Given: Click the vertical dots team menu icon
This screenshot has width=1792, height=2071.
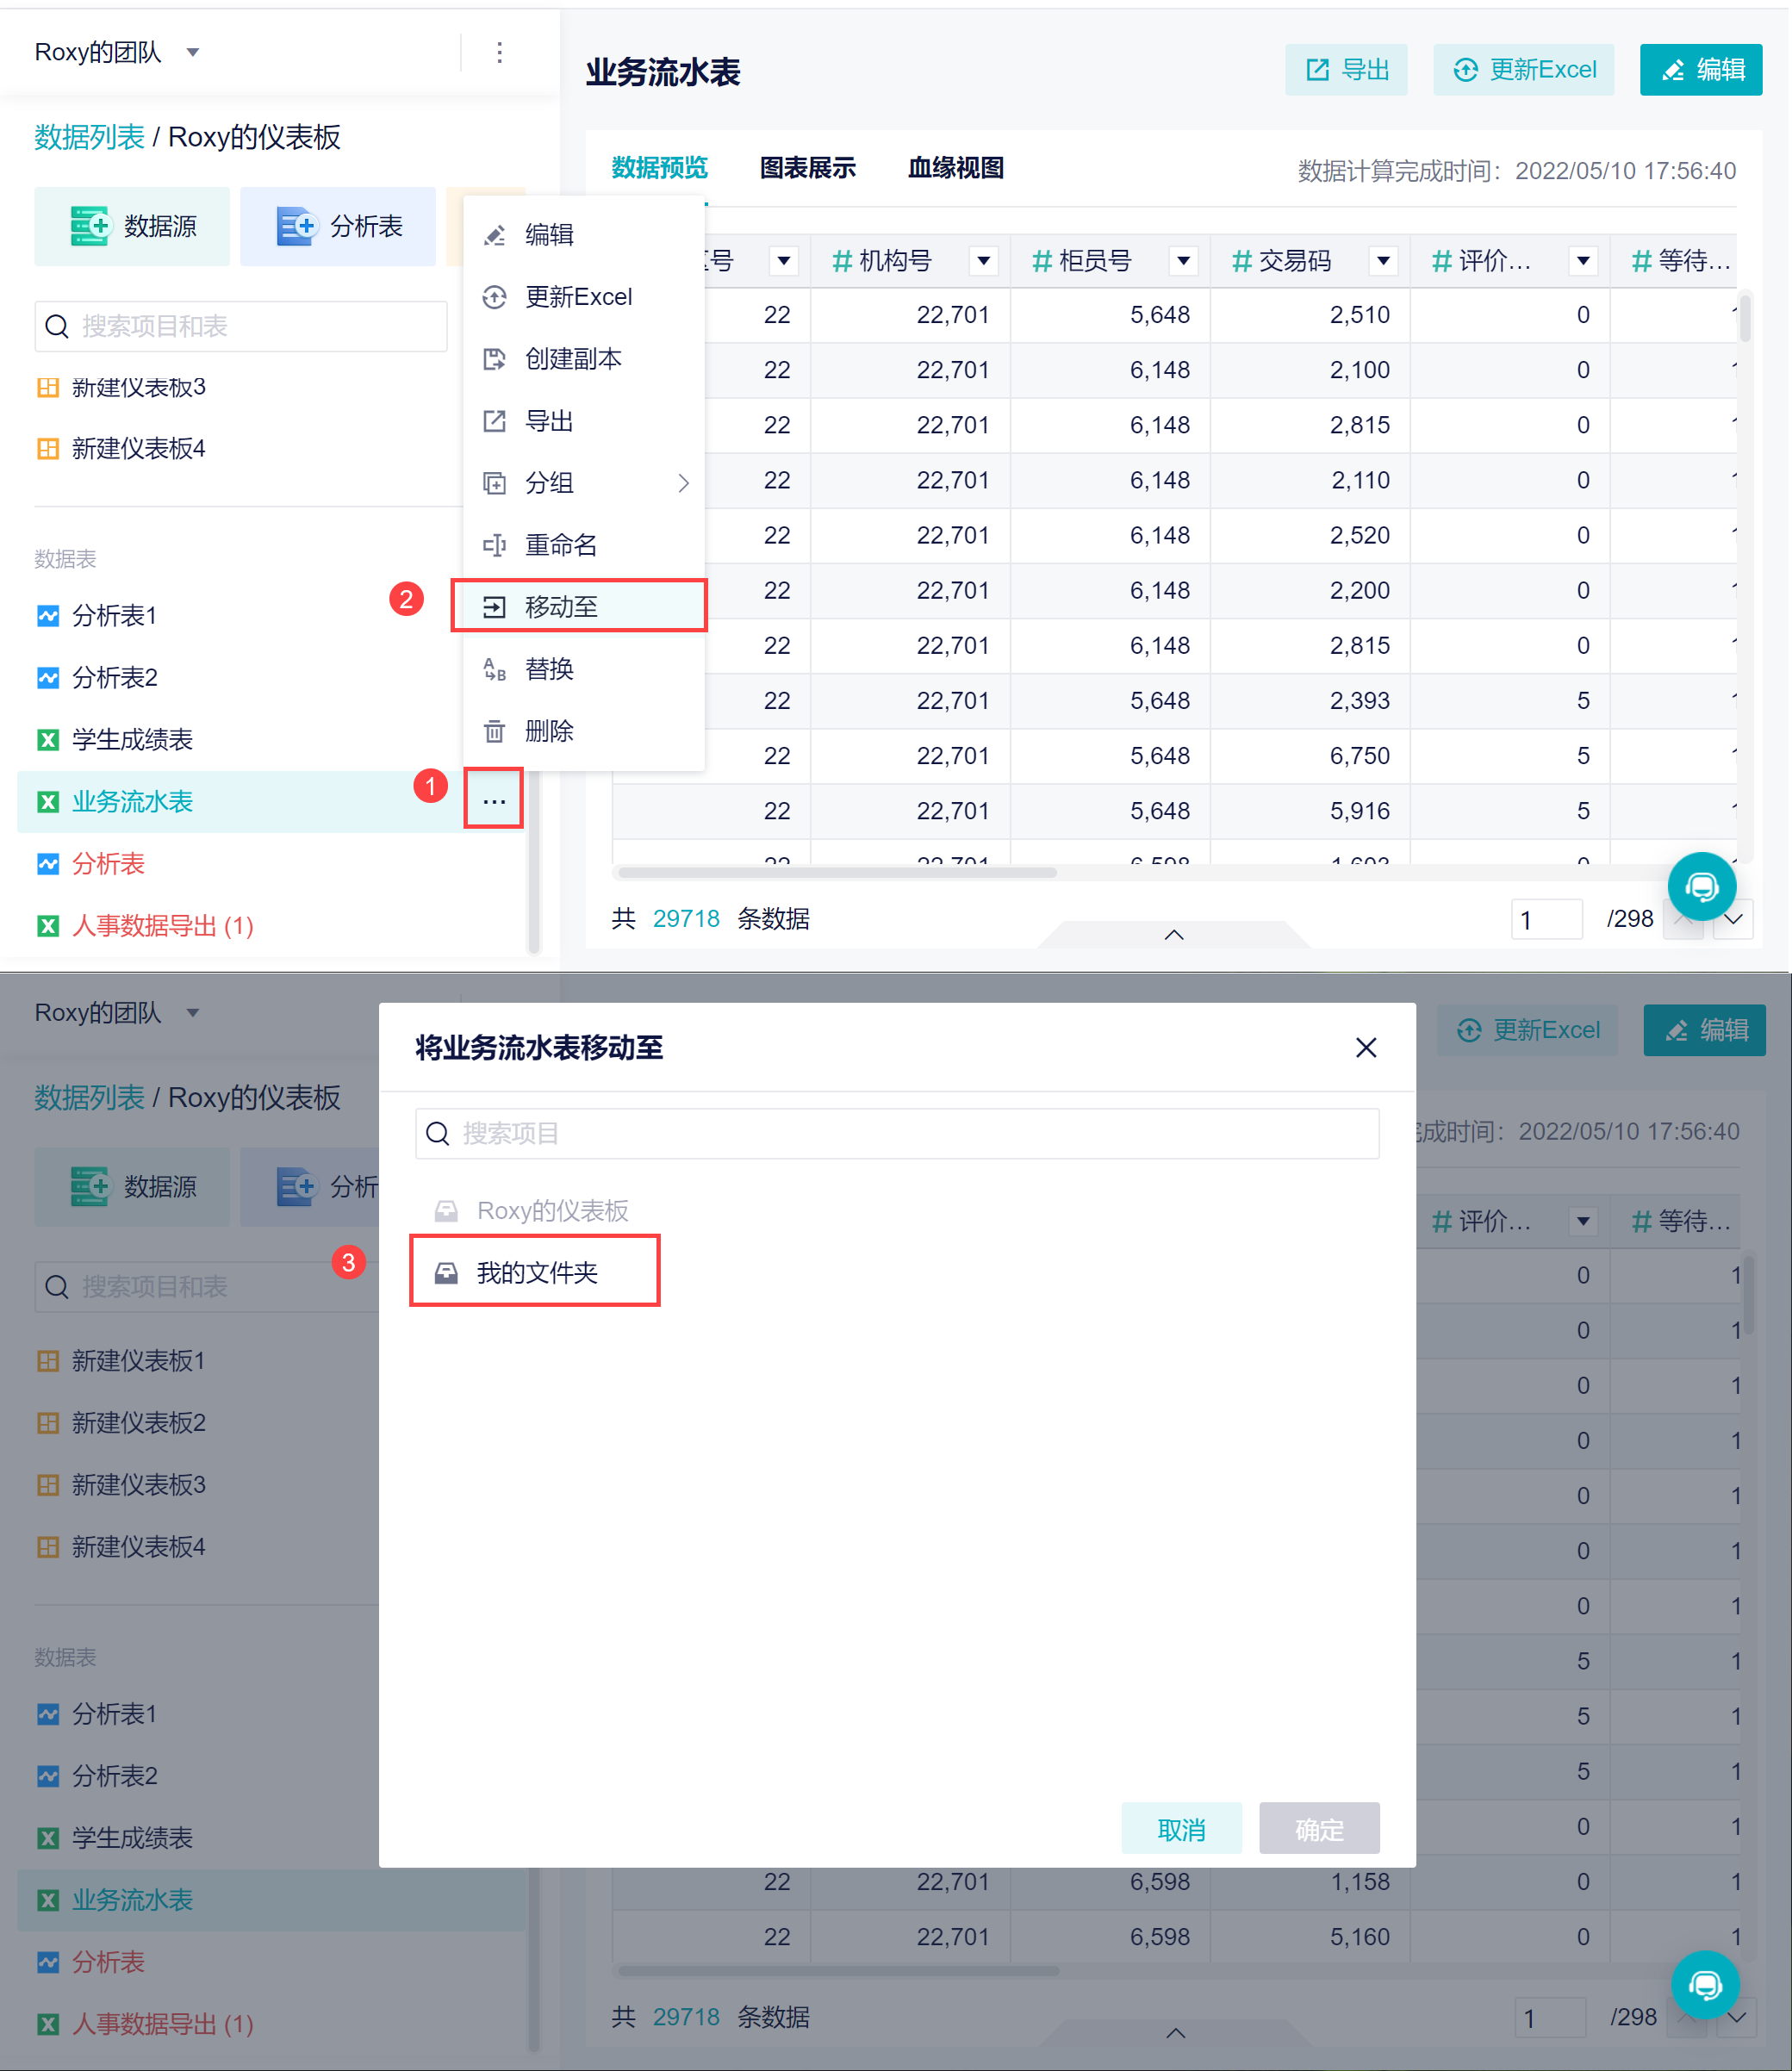Looking at the screenshot, I should (x=499, y=52).
